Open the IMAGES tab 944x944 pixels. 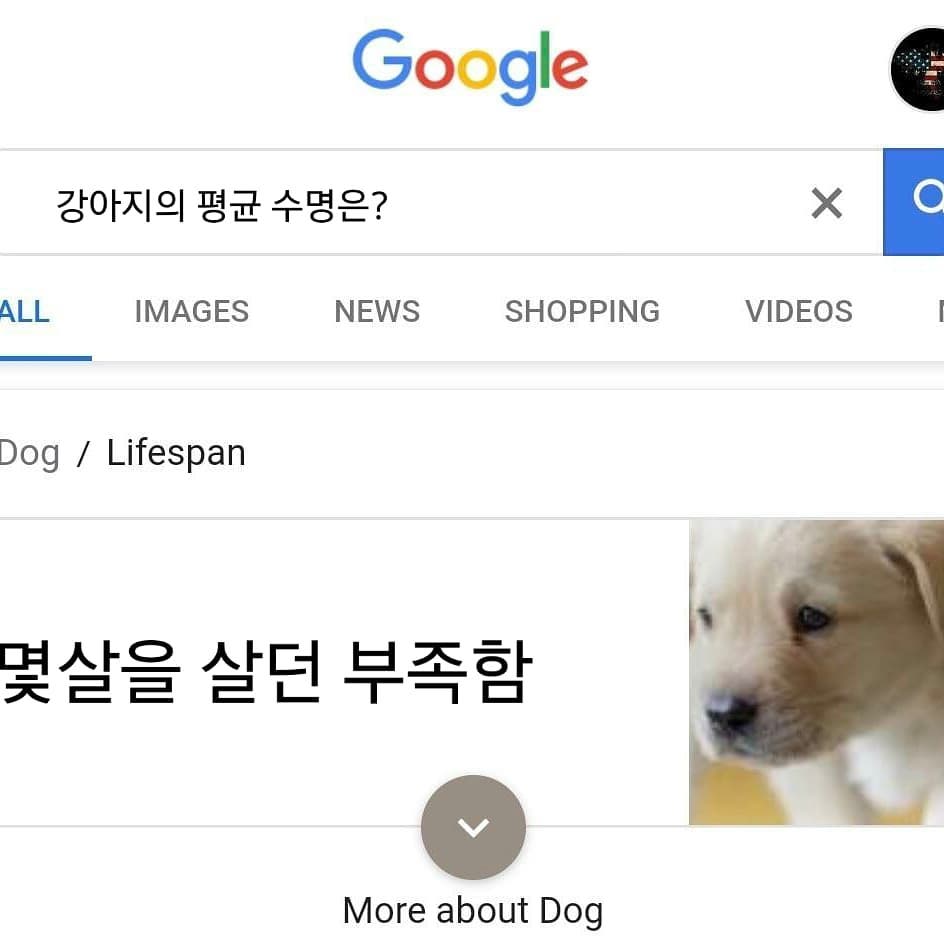[191, 312]
